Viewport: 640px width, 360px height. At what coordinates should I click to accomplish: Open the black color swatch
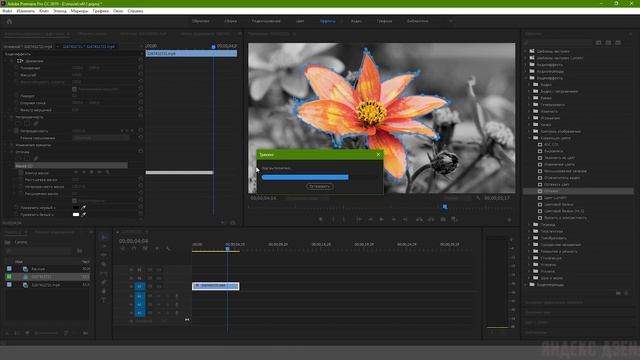point(76,207)
